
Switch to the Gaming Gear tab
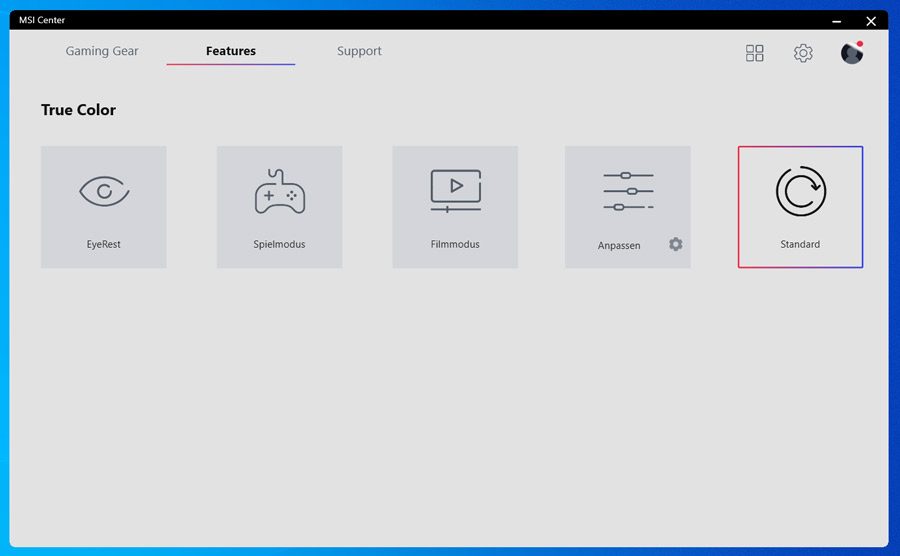[102, 51]
